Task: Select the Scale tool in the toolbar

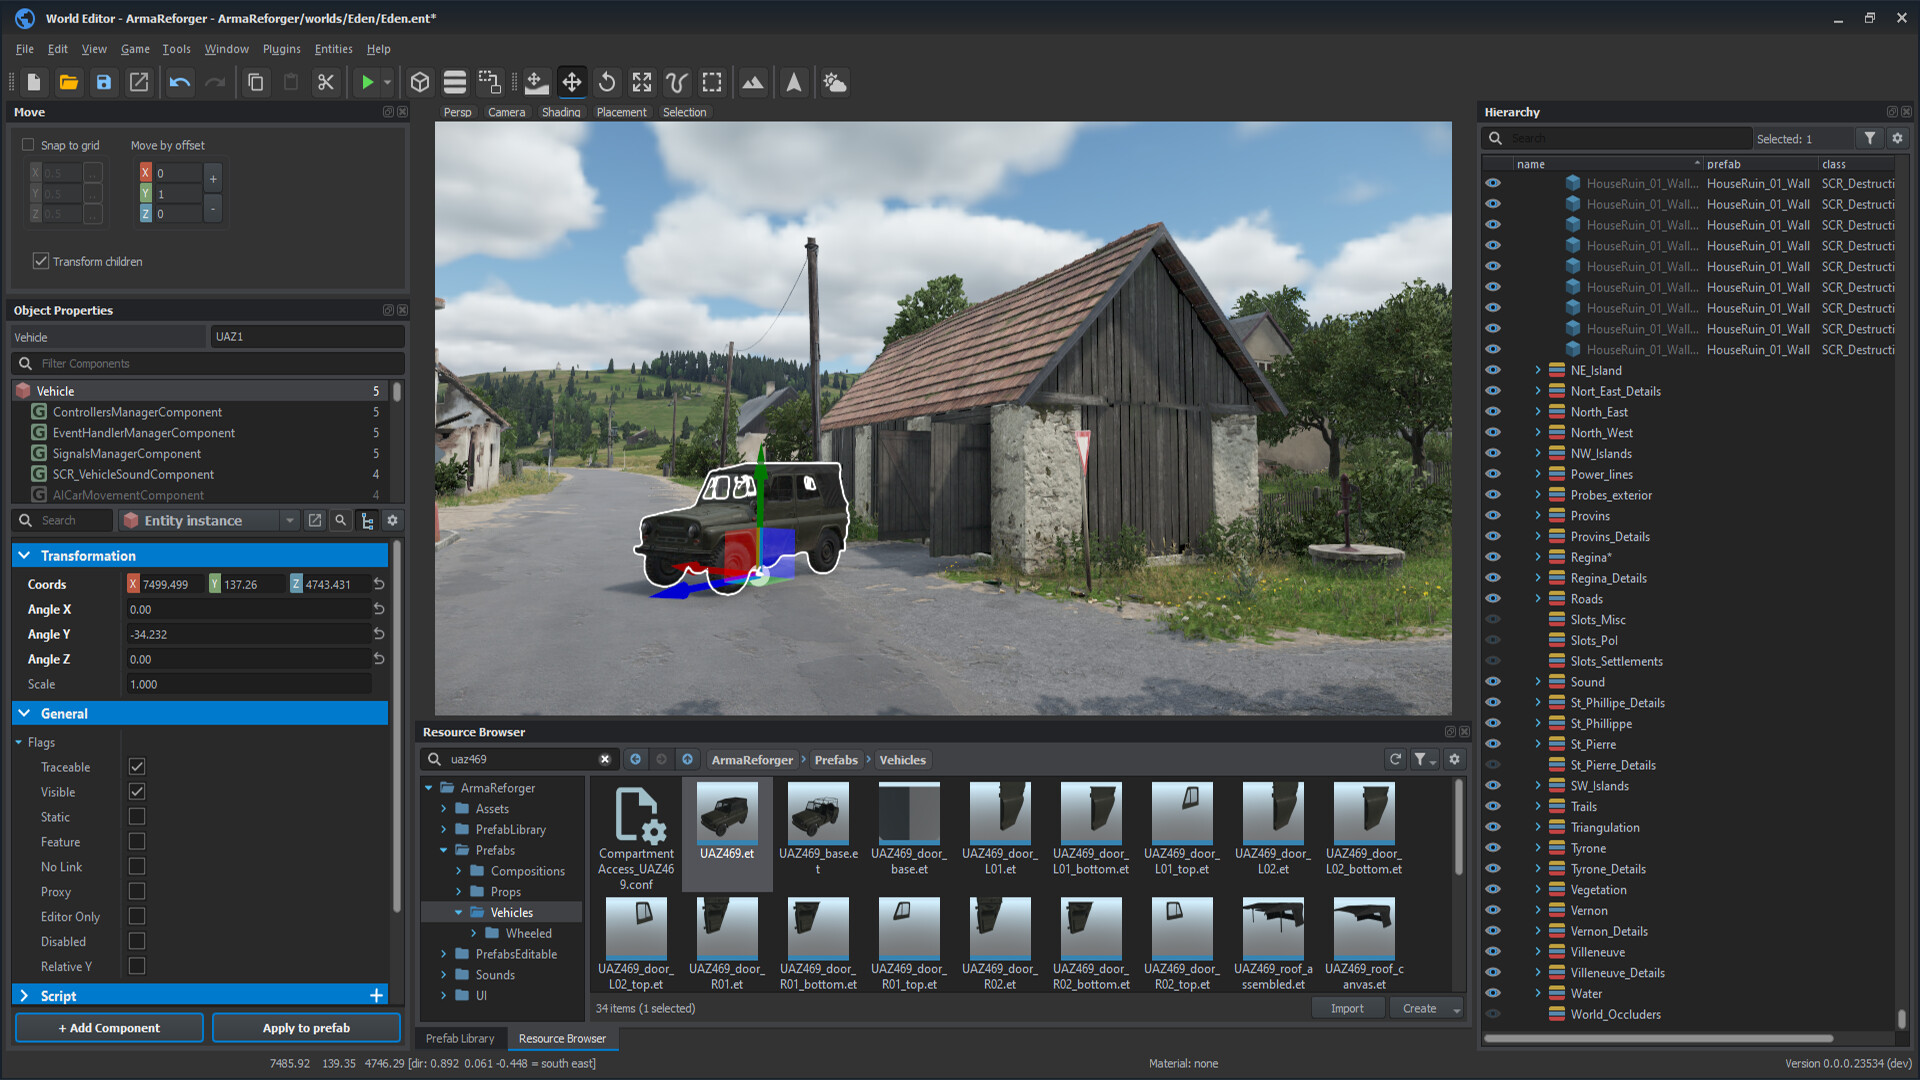Action: pyautogui.click(x=641, y=82)
